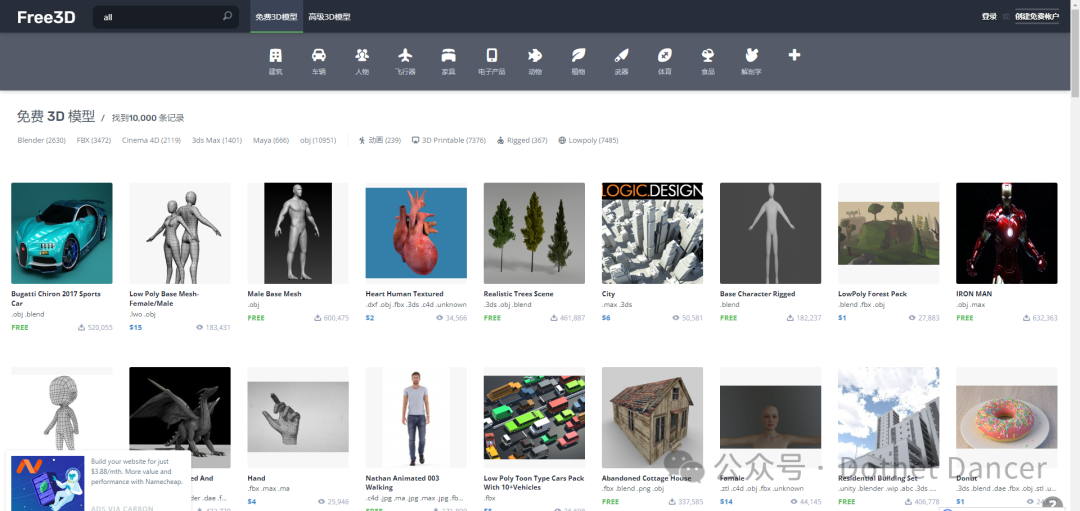Filter by Blender (2630) format
1080x511 pixels.
pyautogui.click(x=41, y=140)
